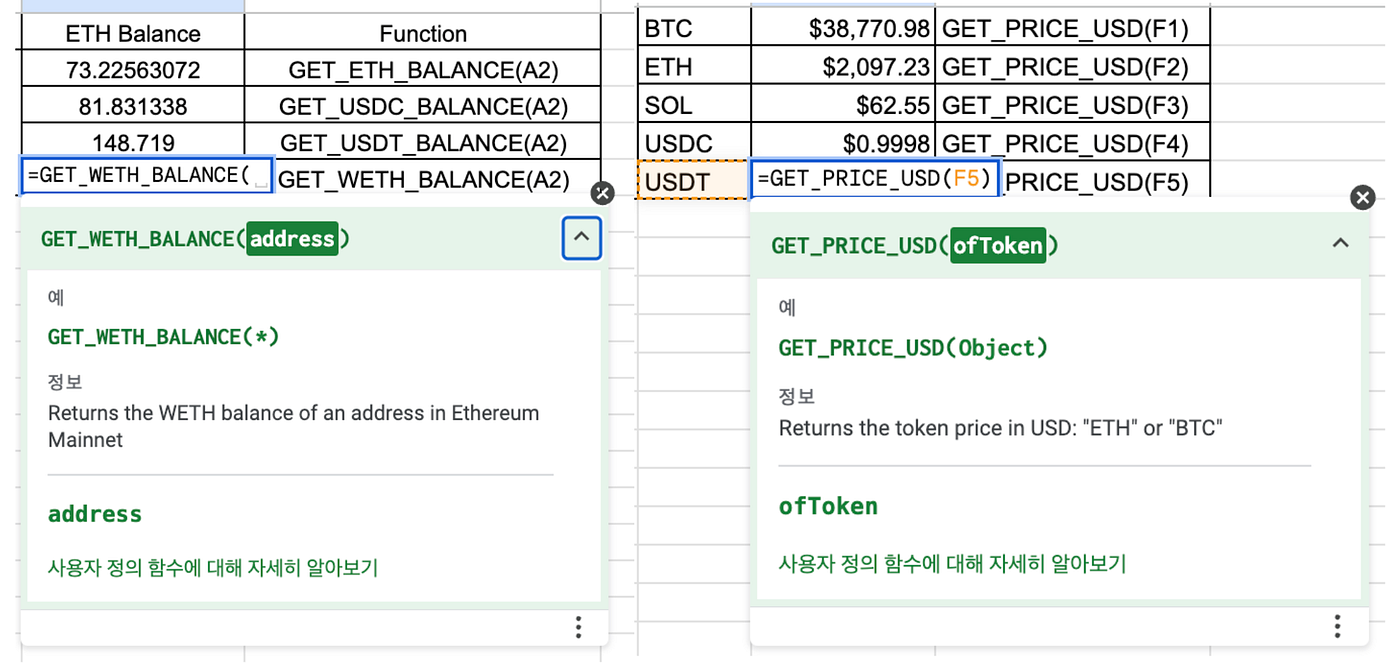The width and height of the screenshot is (1400, 670).
Task: Open the custom functions link under the address parameter
Action: pos(213,568)
